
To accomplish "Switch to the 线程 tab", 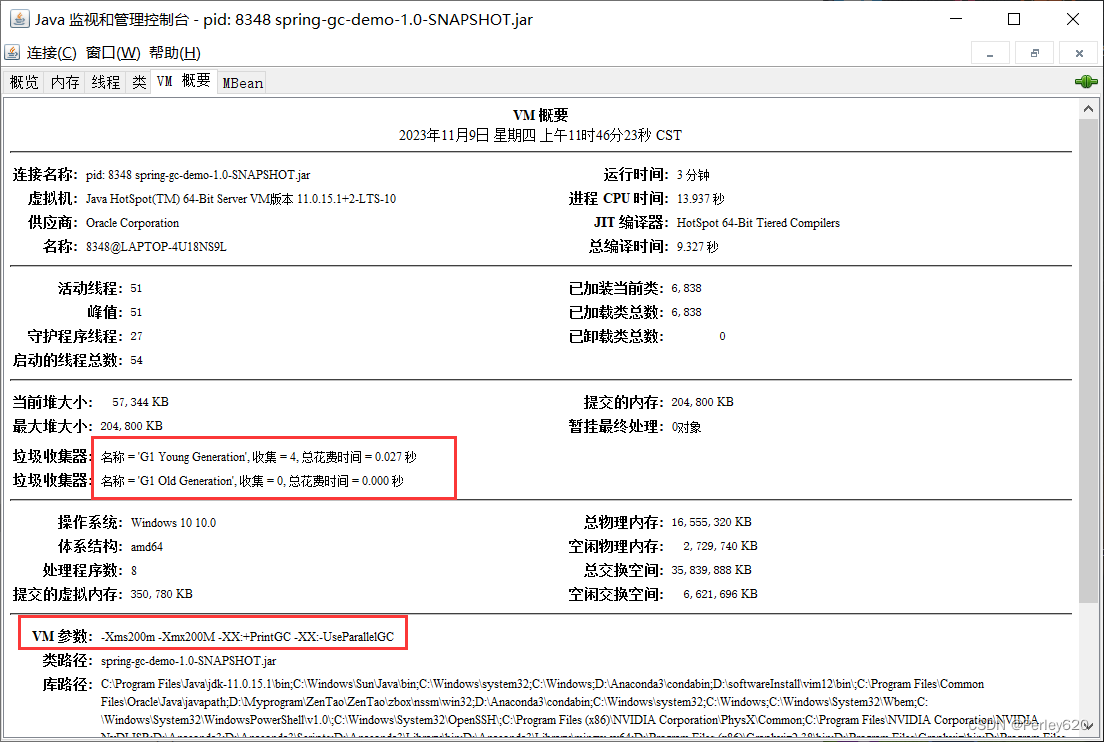I will (106, 82).
